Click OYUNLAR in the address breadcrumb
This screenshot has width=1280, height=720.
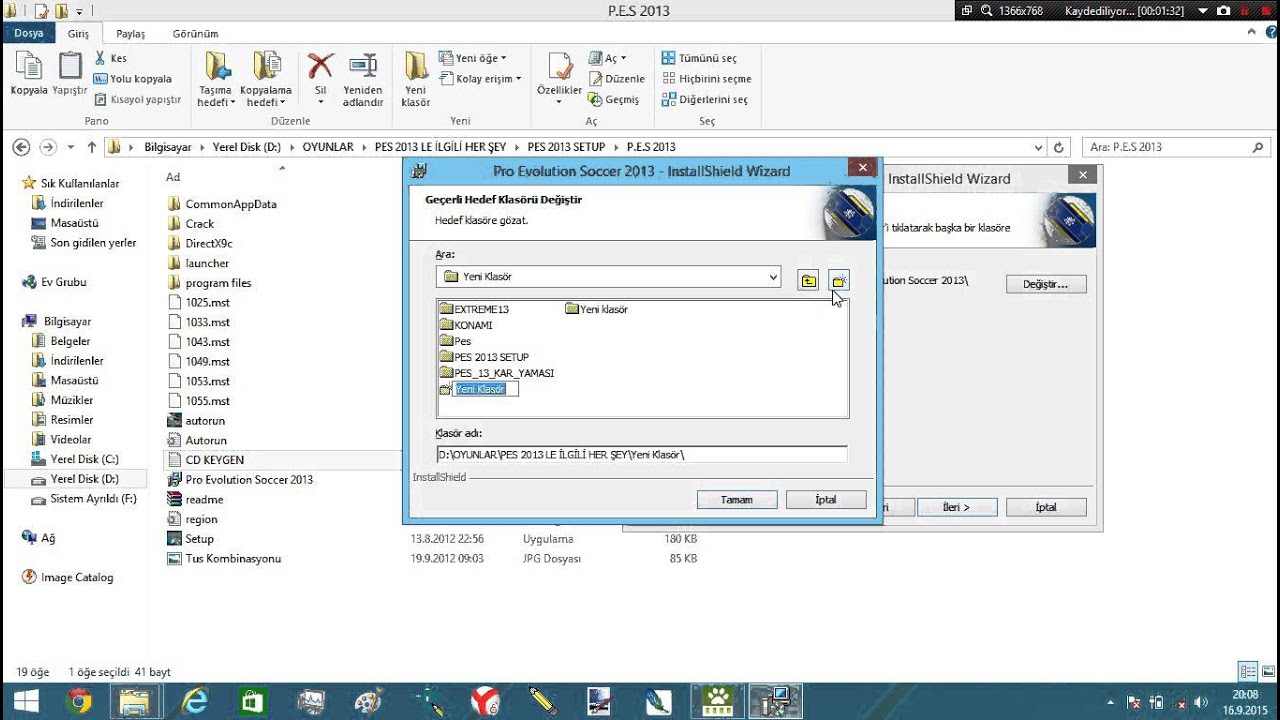[328, 147]
